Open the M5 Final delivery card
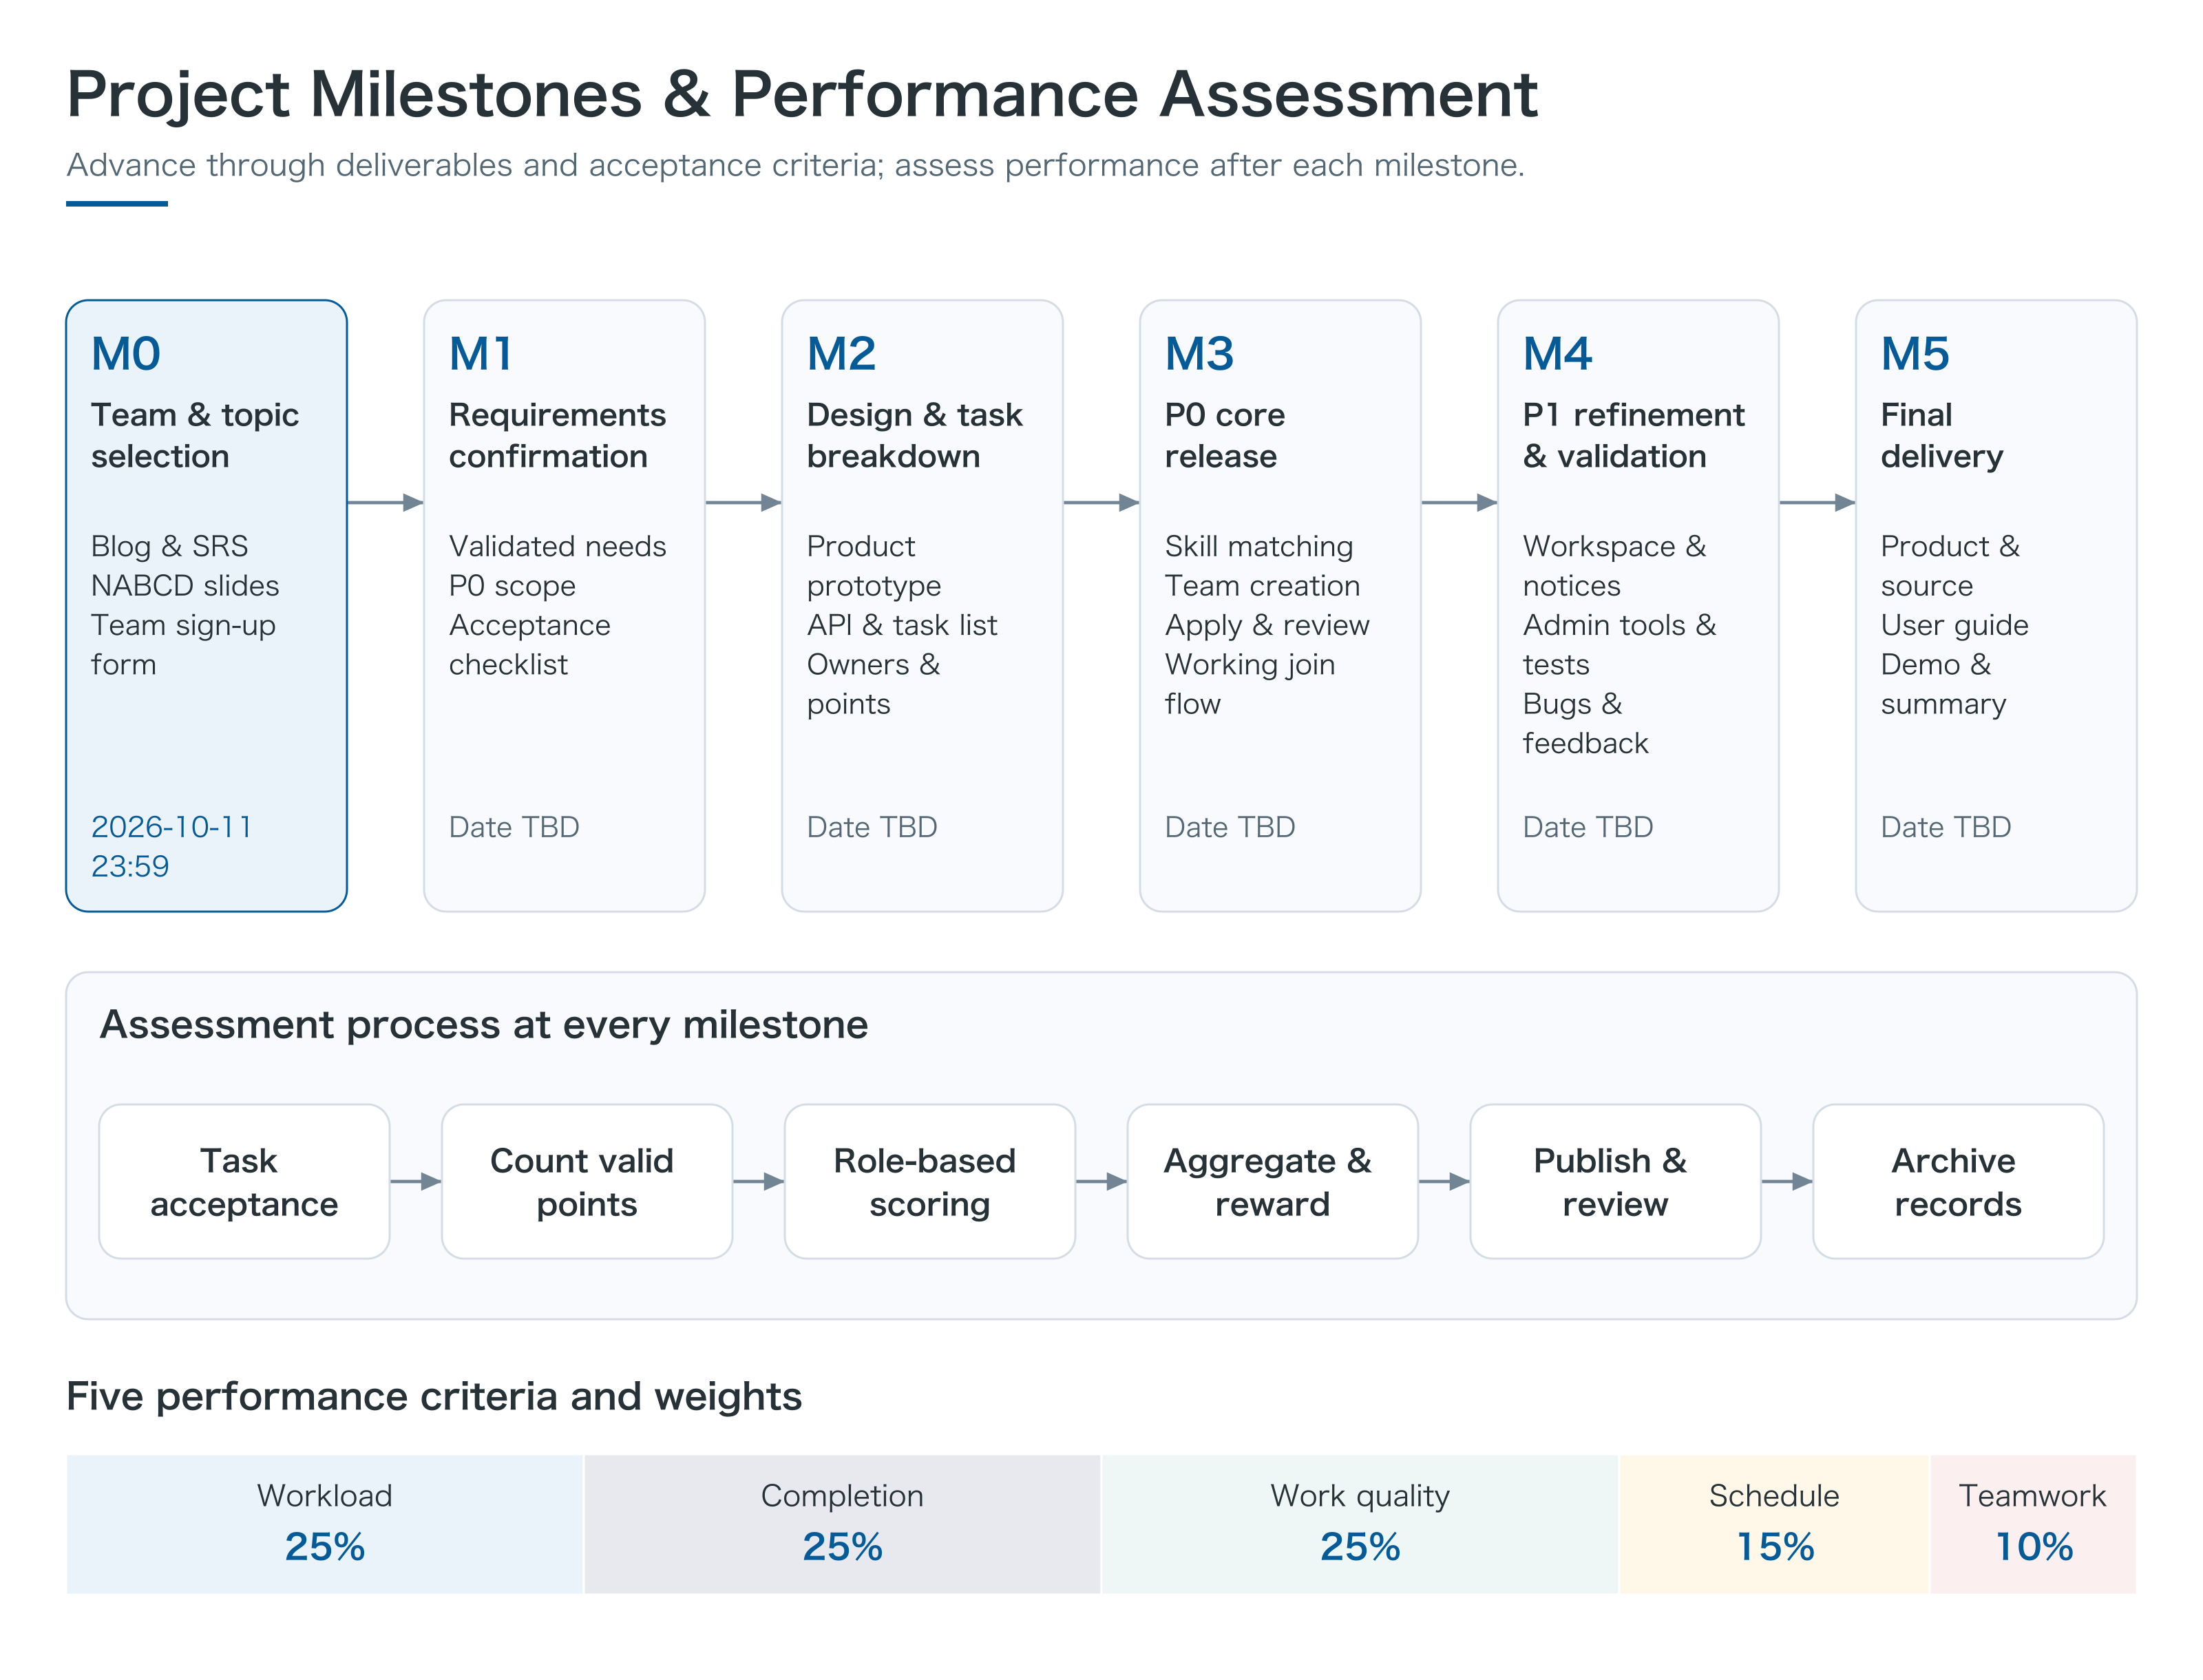This screenshot has height=1680, width=2203. pyautogui.click(x=1996, y=605)
